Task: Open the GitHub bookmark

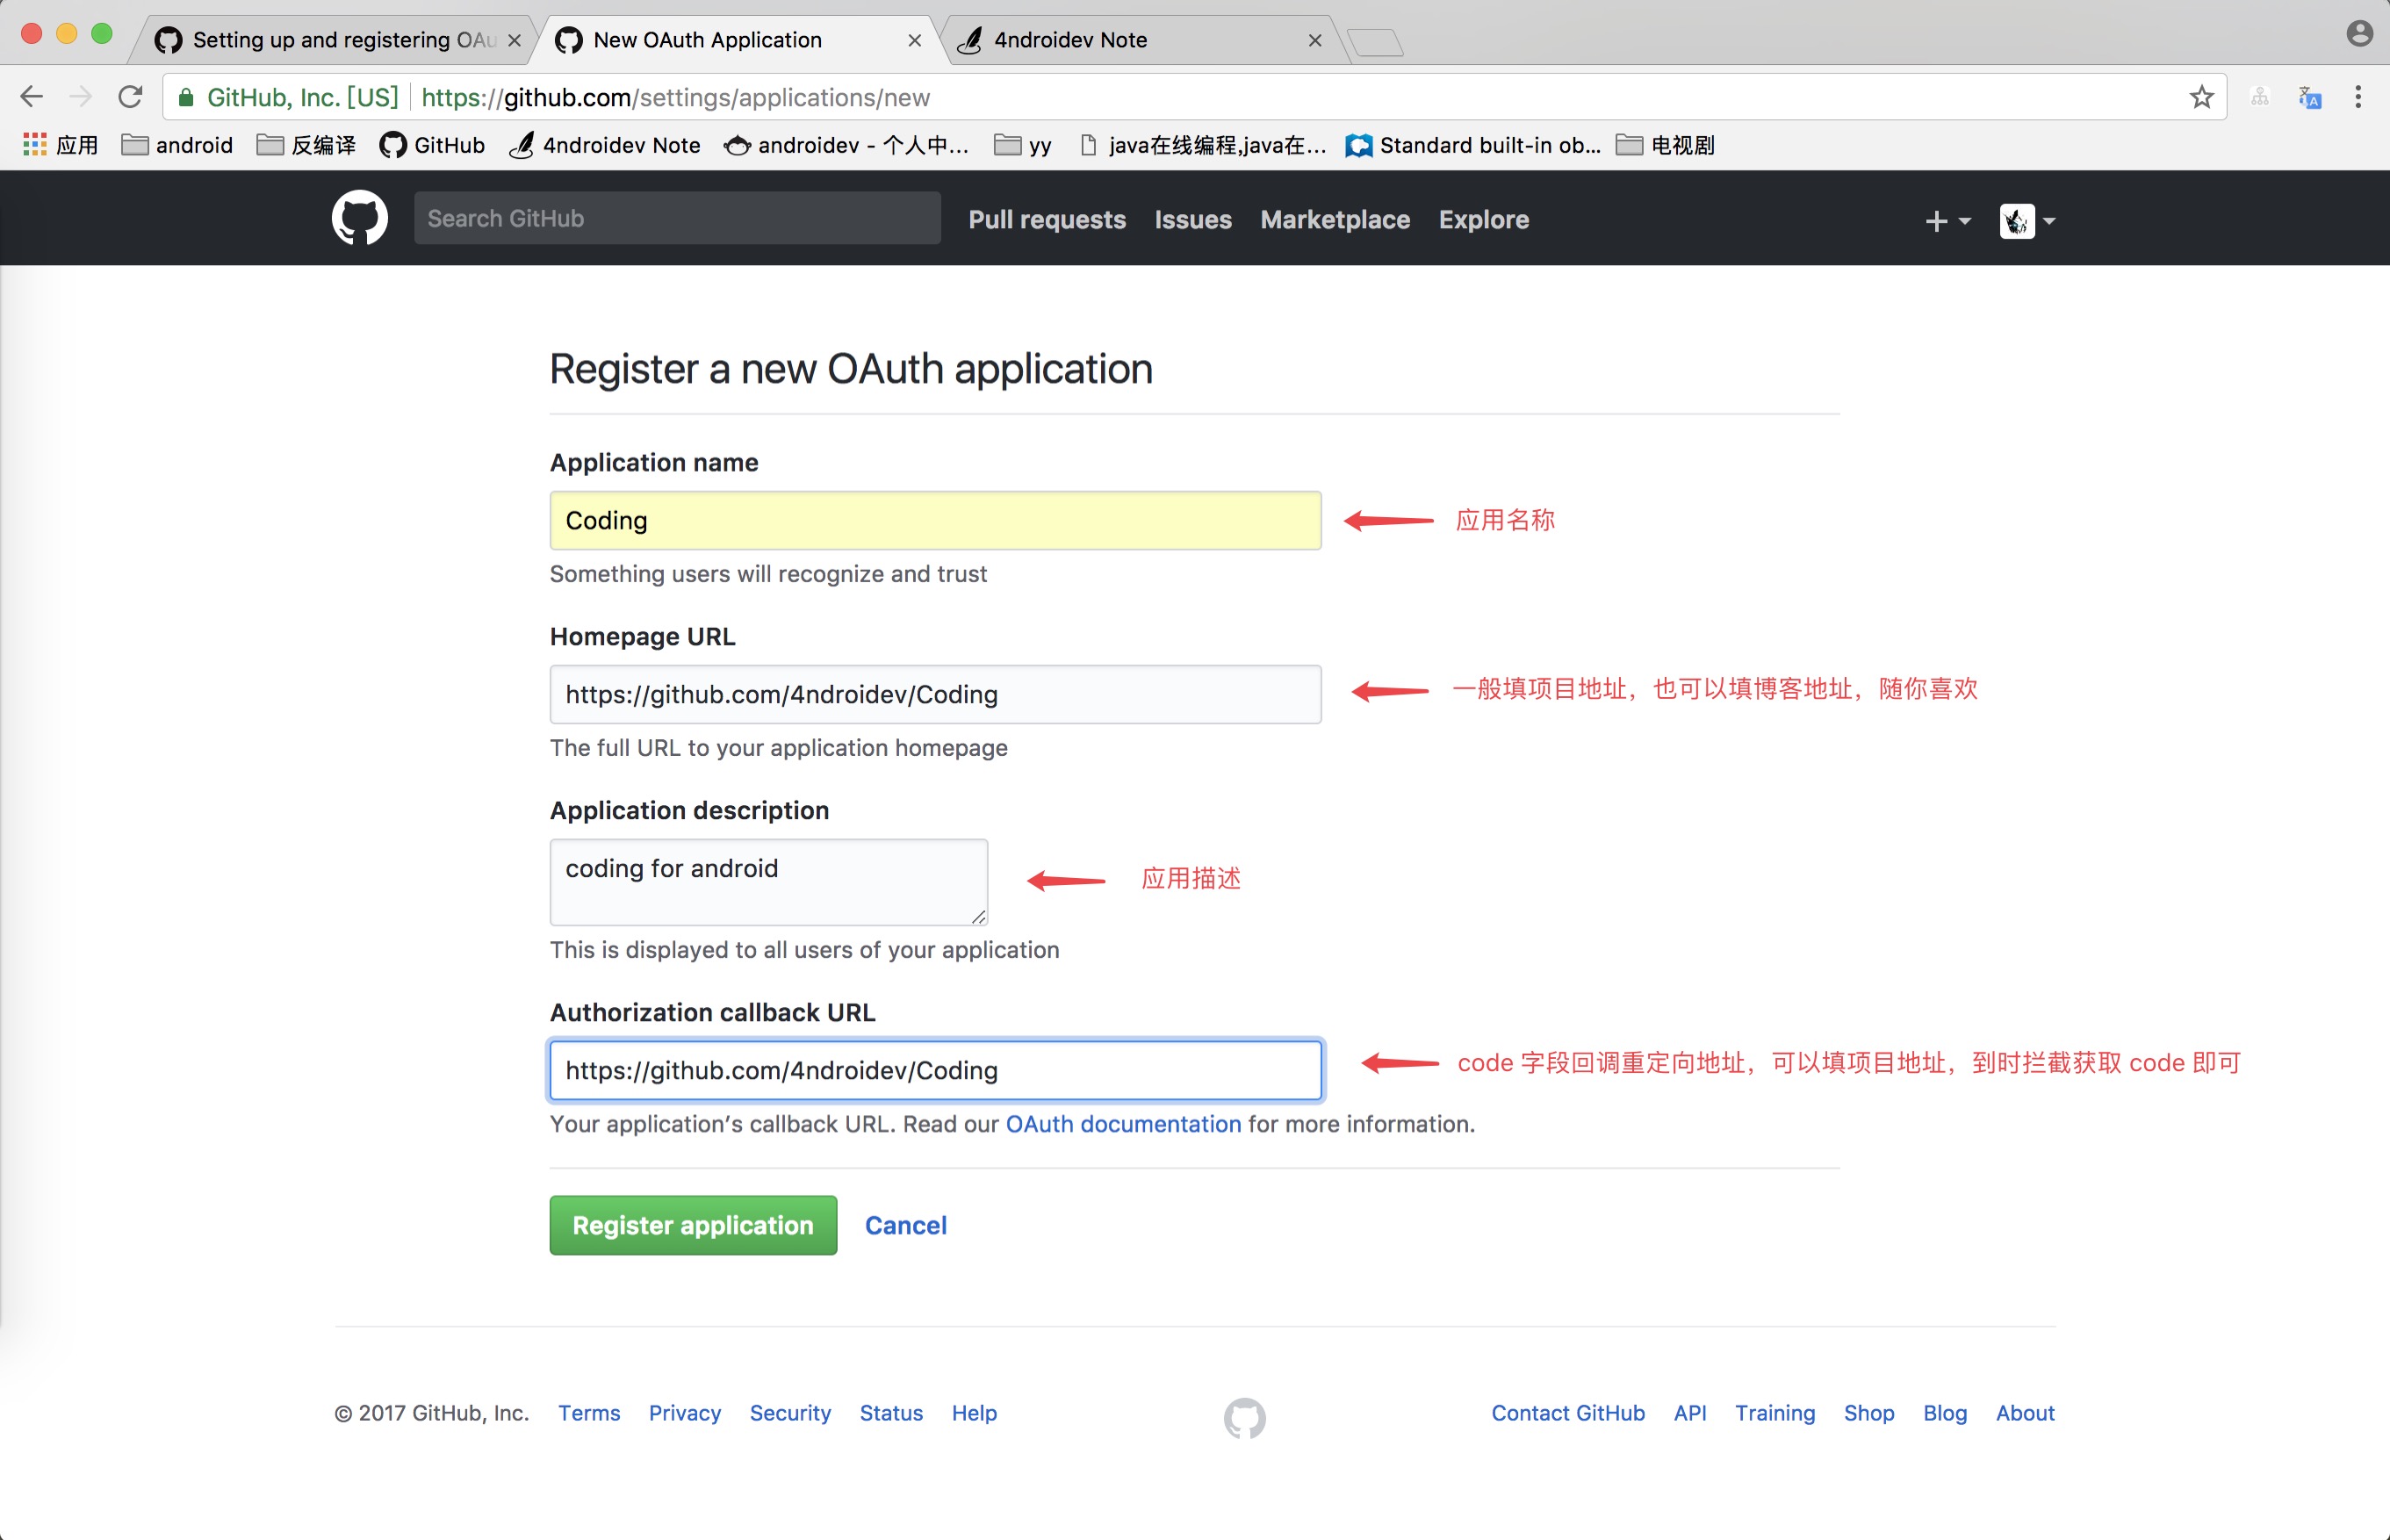Action: pos(432,145)
